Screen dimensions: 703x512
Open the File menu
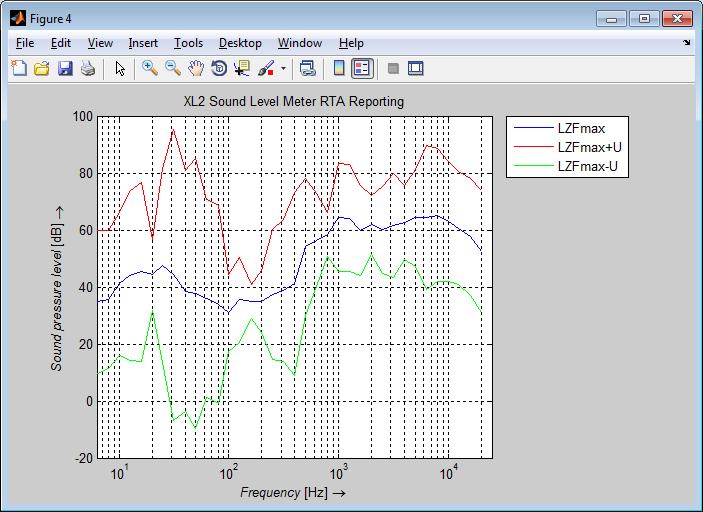[25, 43]
